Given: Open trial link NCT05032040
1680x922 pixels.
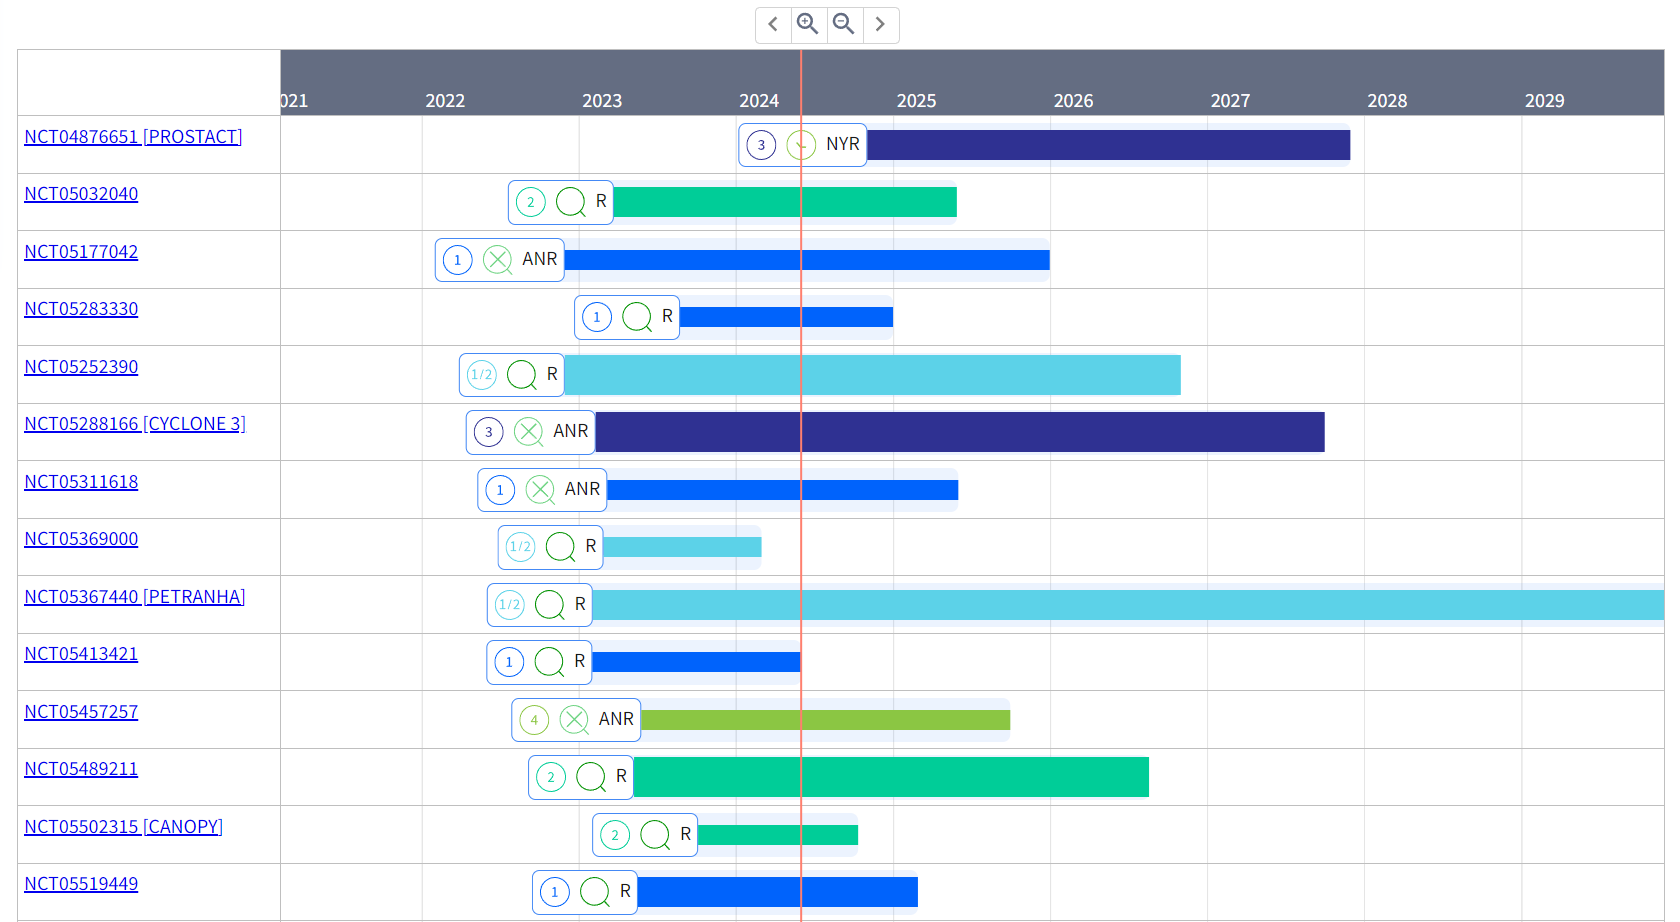Looking at the screenshot, I should pos(81,194).
